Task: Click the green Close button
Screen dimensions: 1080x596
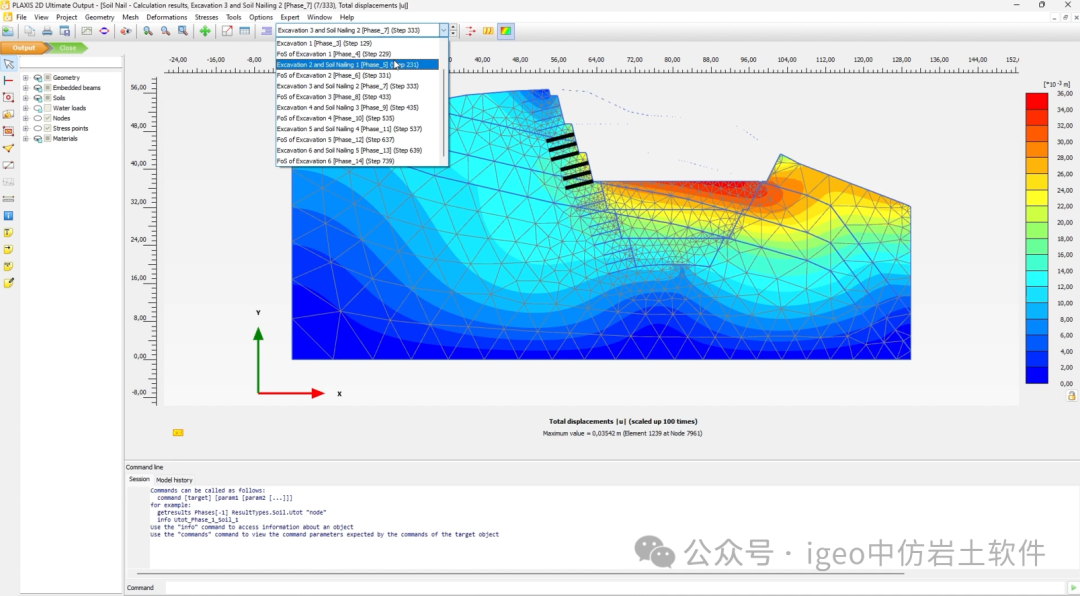Action: tap(68, 47)
